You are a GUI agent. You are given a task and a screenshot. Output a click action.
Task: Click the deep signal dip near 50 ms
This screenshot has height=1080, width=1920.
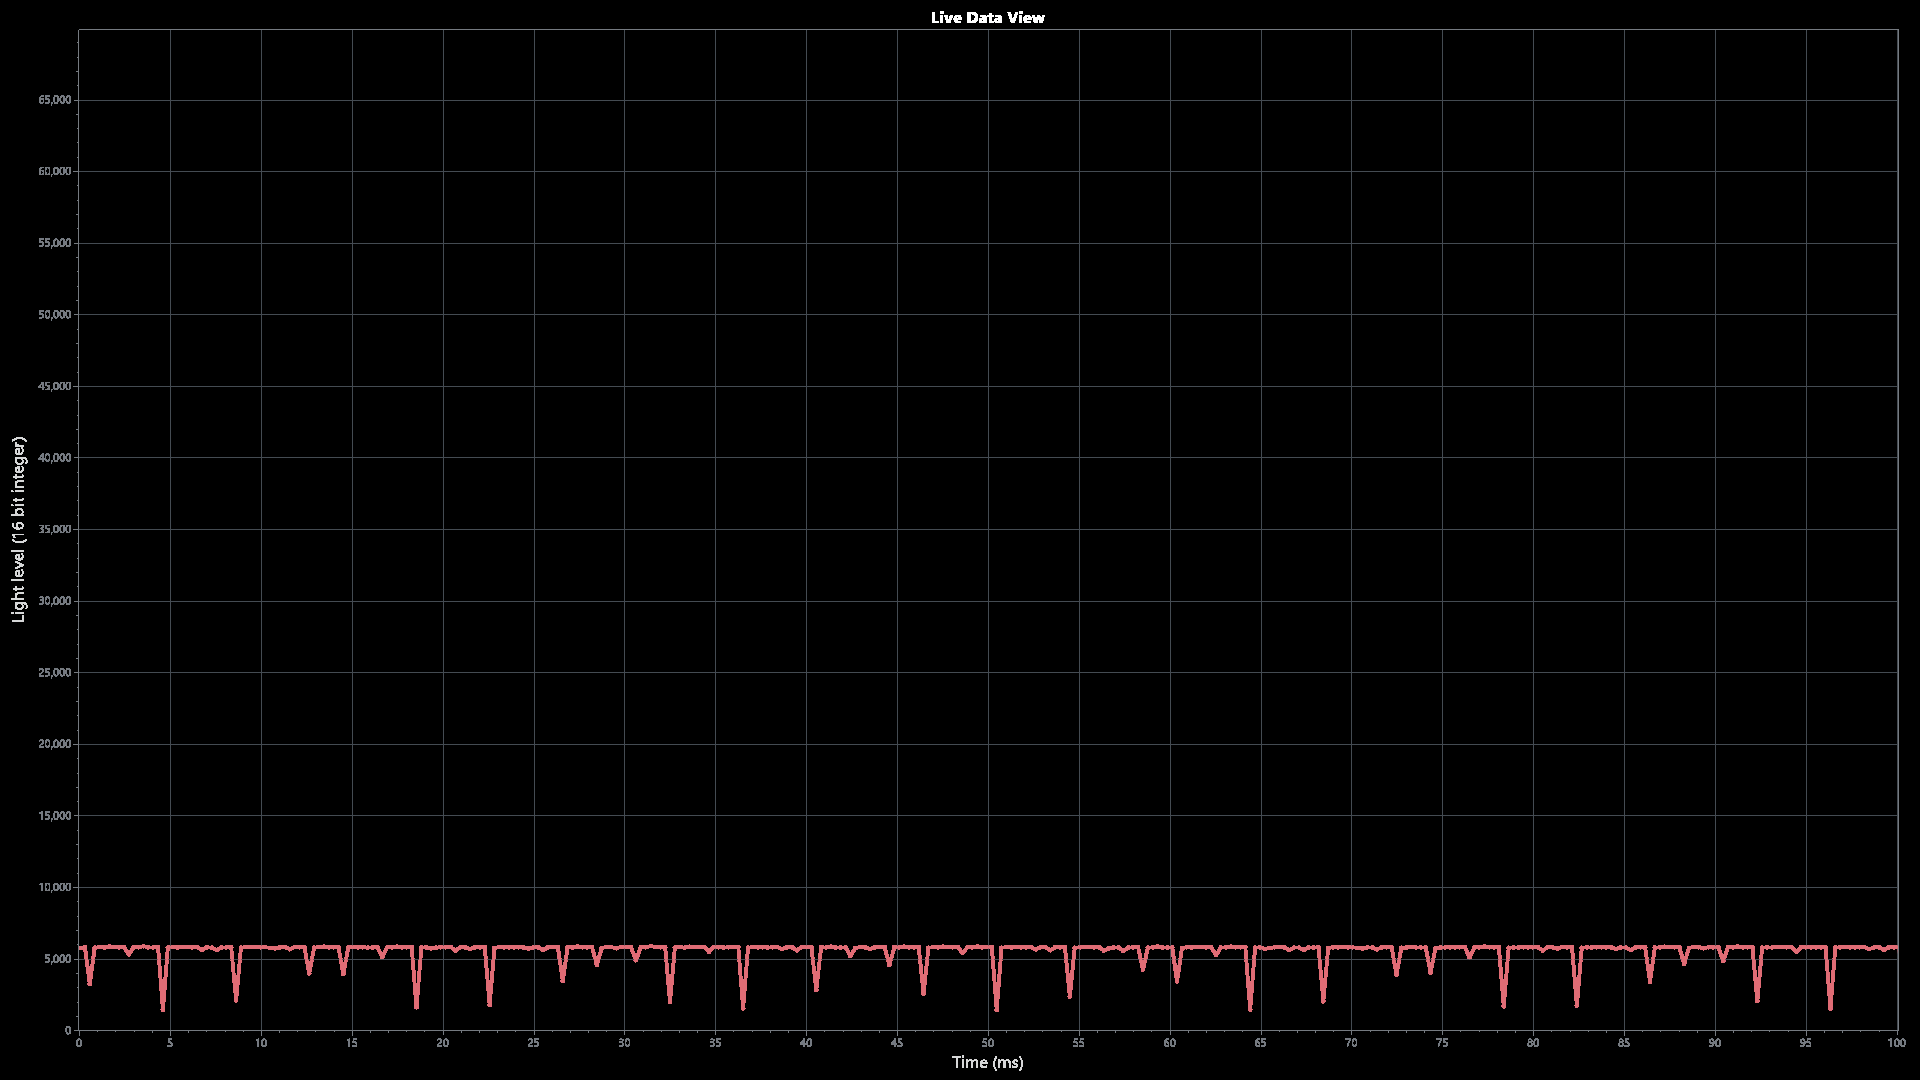(x=996, y=1003)
